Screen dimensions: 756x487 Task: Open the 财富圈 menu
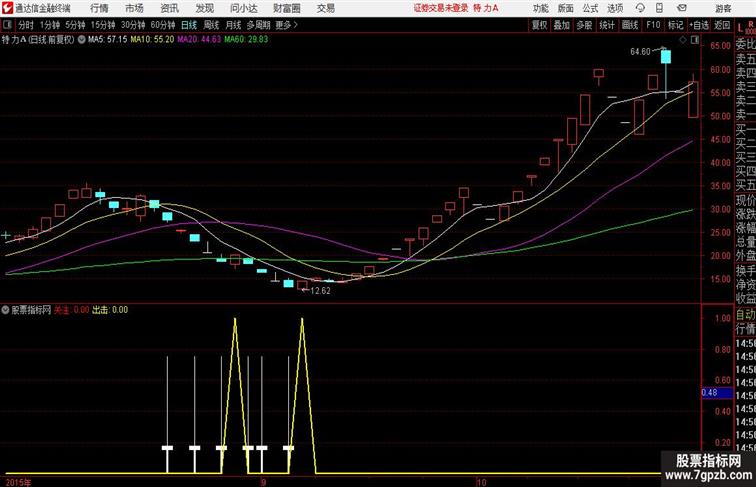pyautogui.click(x=287, y=8)
